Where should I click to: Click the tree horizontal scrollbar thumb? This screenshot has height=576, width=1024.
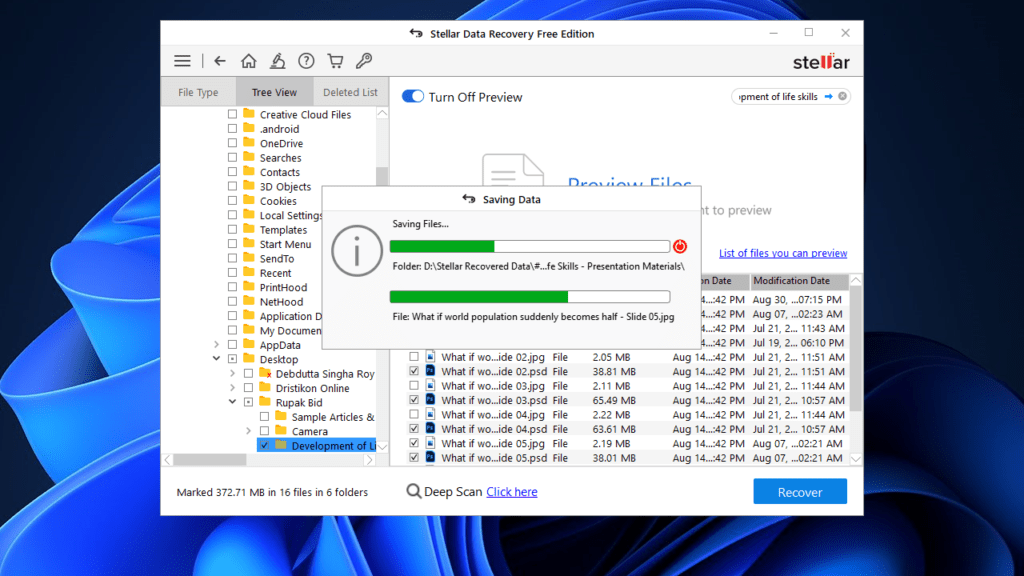point(210,459)
